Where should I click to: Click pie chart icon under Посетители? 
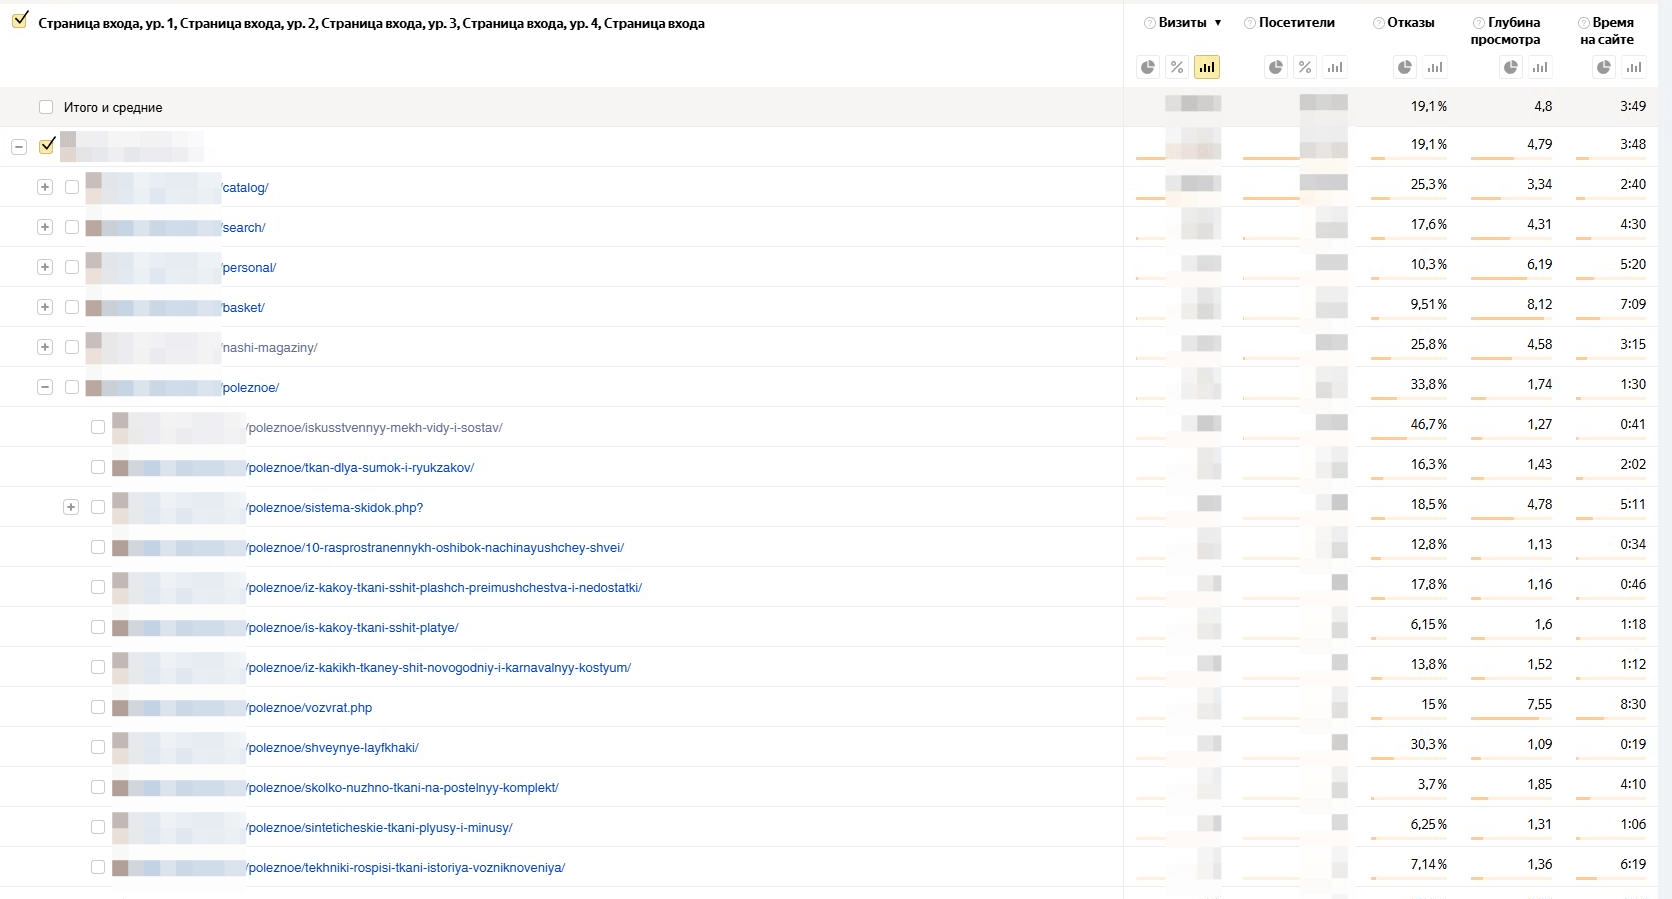click(1276, 67)
